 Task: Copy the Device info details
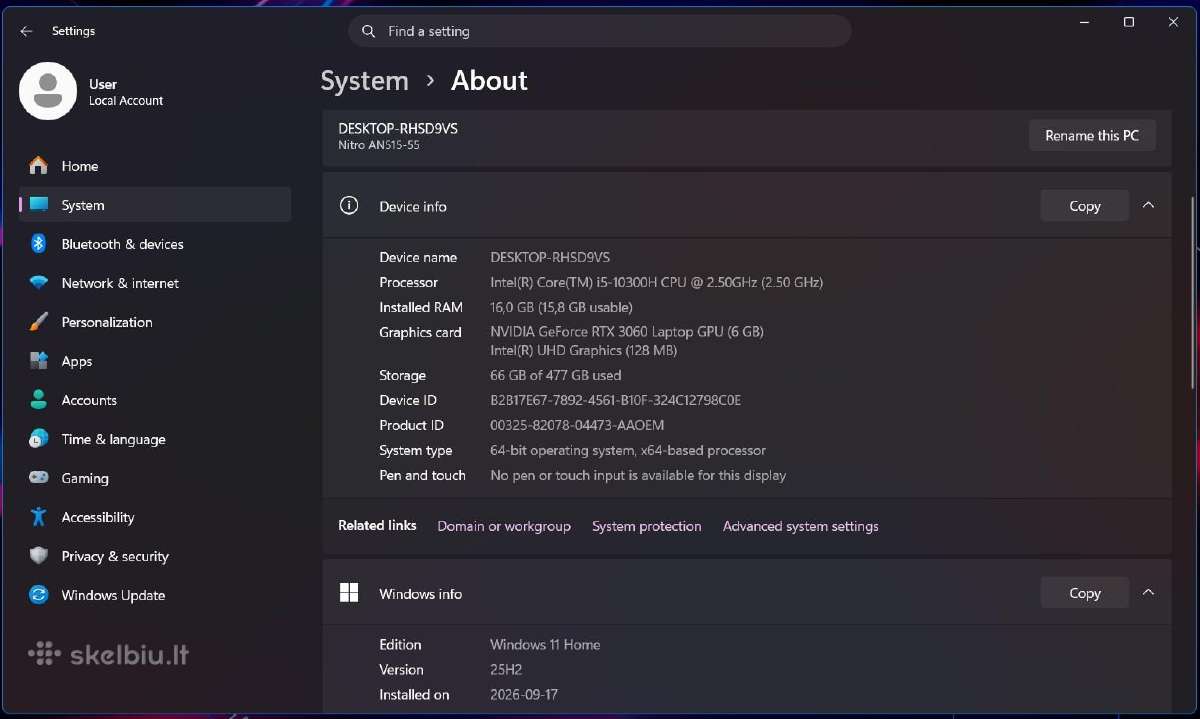[x=1085, y=206]
